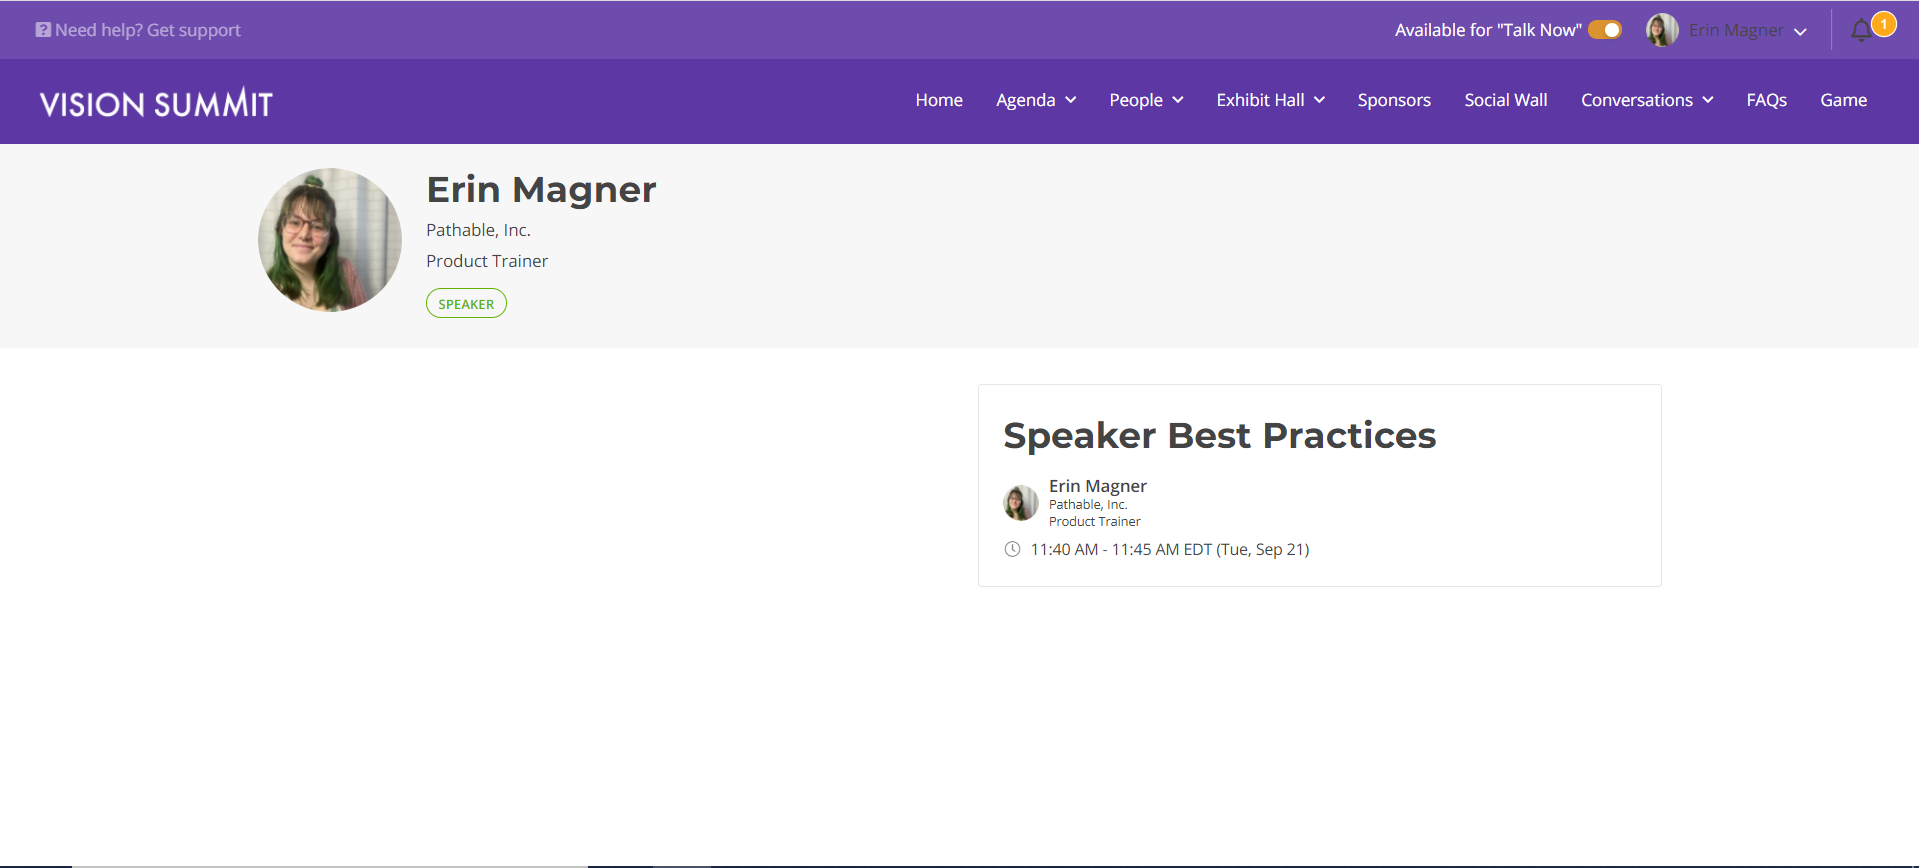Click the small speaker avatar in session card
Image resolution: width=1919 pixels, height=868 pixels.
click(x=1021, y=502)
